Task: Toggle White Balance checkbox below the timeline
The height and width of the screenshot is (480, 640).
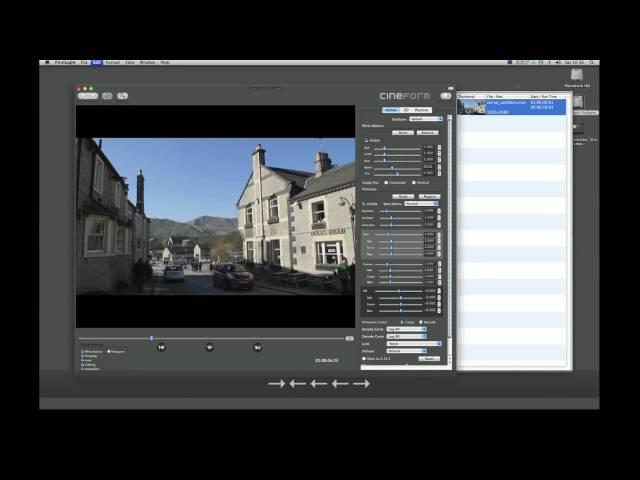Action: (x=82, y=351)
